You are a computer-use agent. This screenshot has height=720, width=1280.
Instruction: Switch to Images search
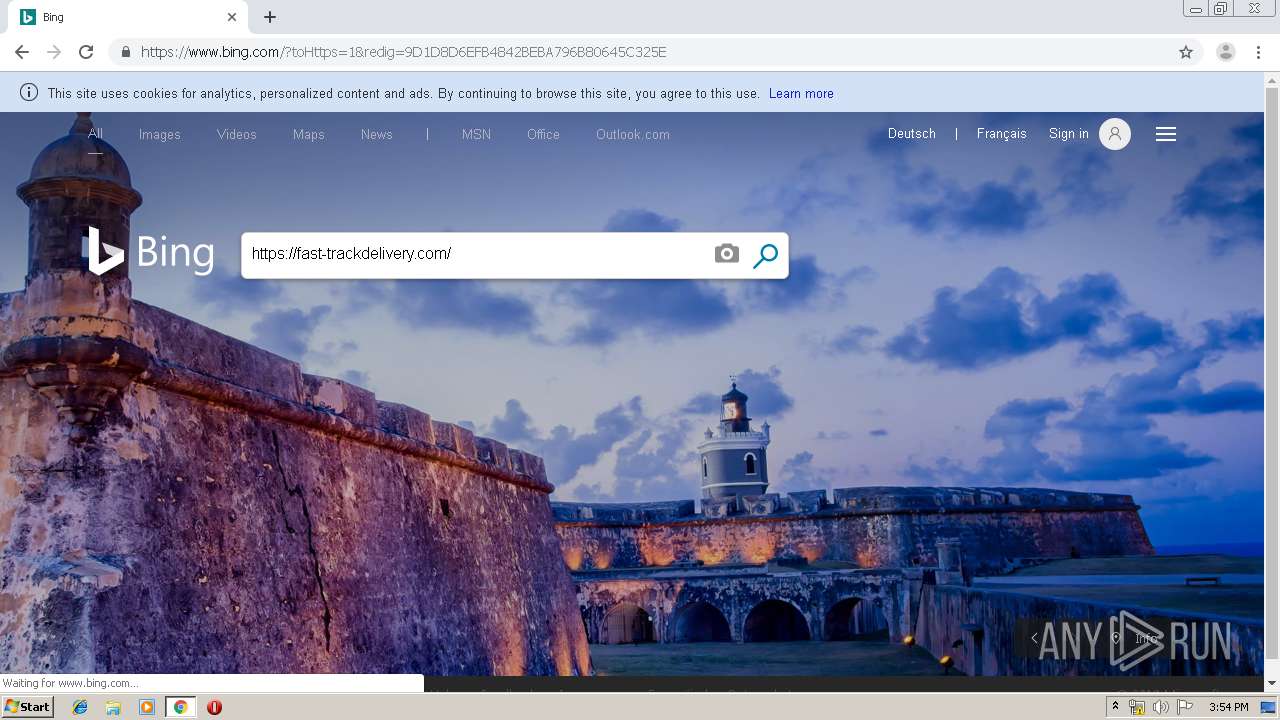coord(160,134)
